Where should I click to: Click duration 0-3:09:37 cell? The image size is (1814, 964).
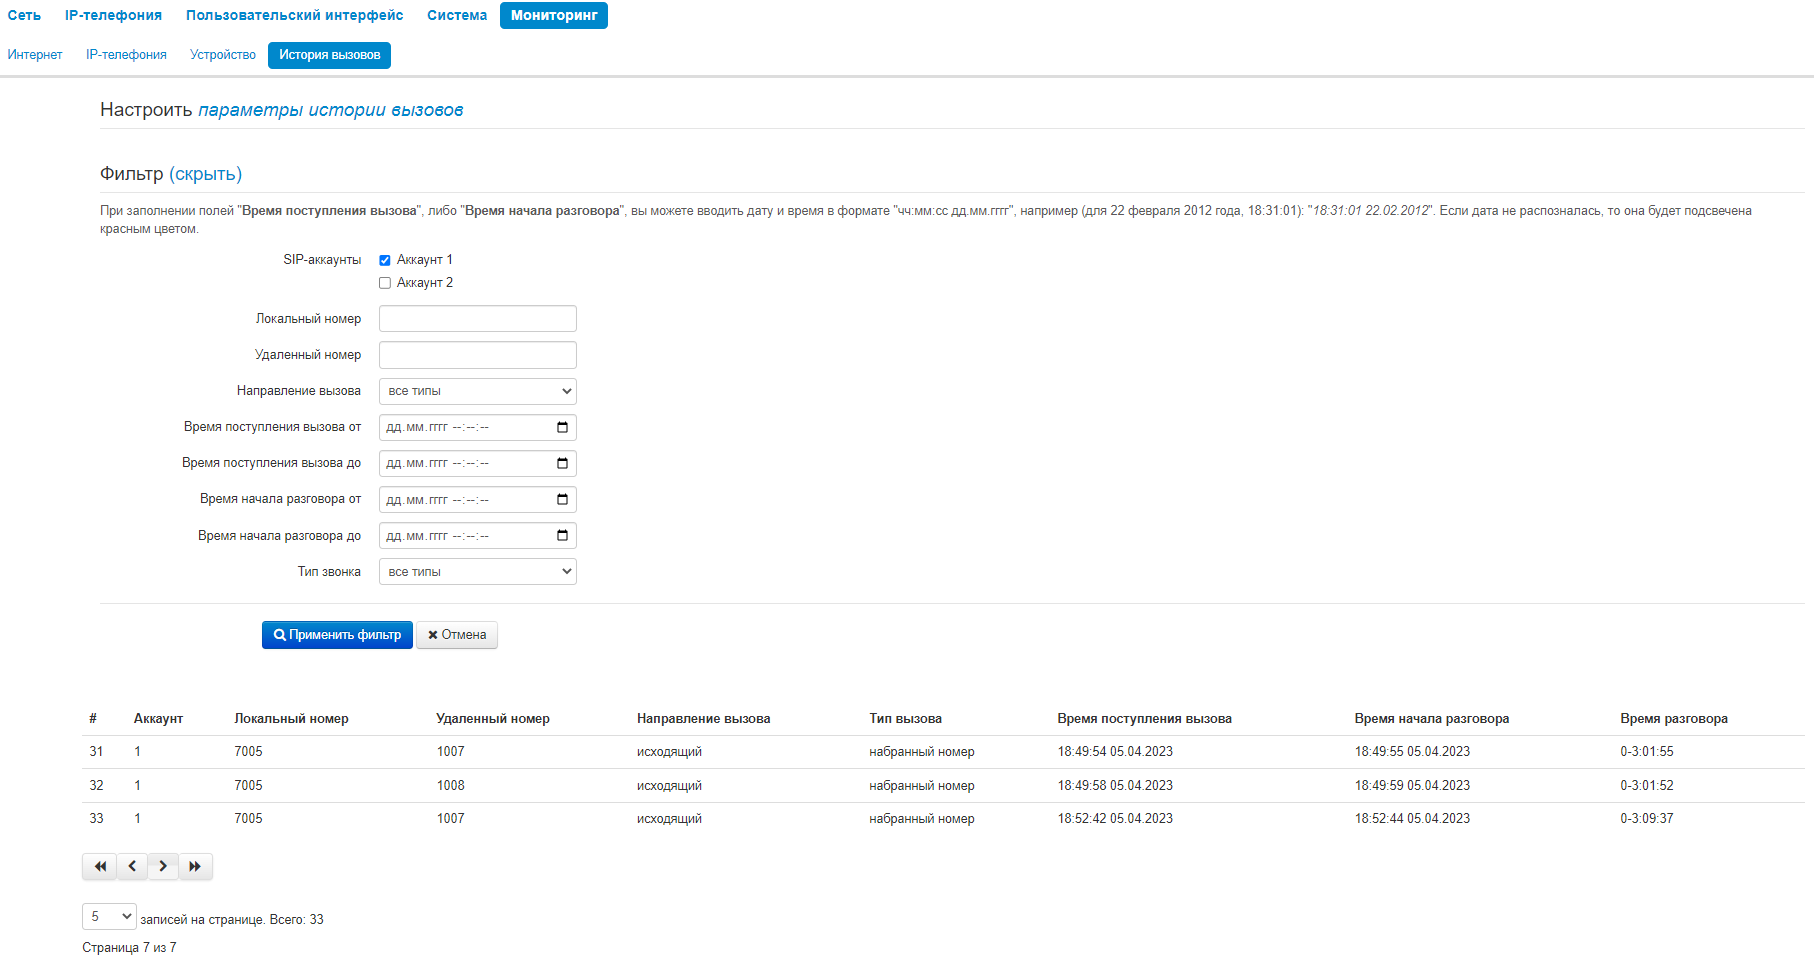coord(1647,819)
